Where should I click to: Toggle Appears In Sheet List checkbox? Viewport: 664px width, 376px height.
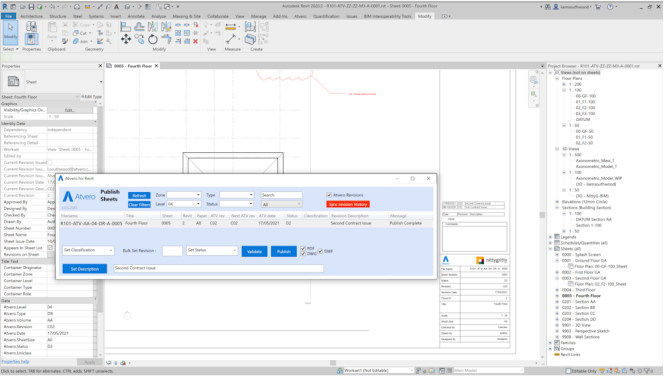[x=50, y=247]
